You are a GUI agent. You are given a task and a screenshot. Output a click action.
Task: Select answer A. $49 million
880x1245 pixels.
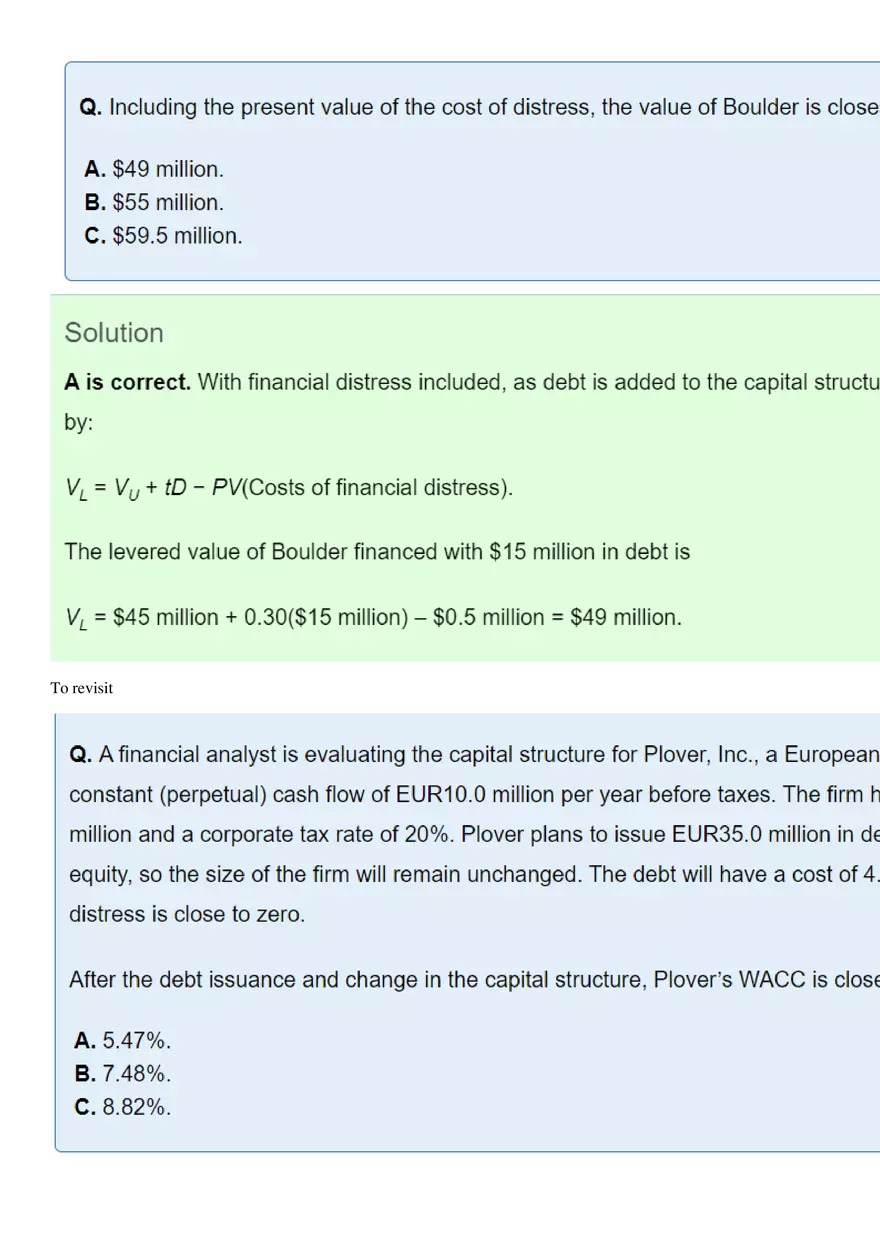pyautogui.click(x=155, y=169)
